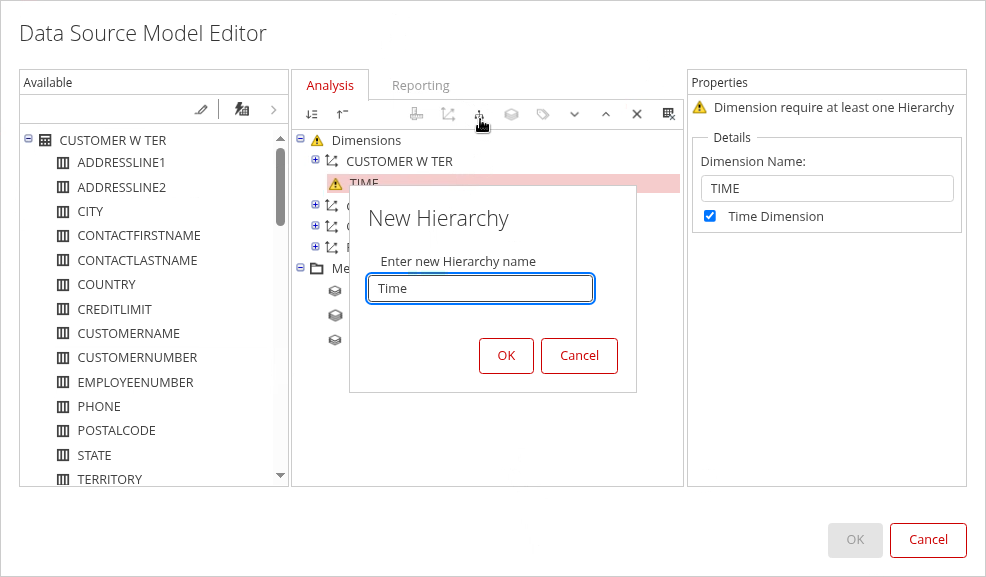Click the Add Measure cube icon
The image size is (986, 577).
(x=511, y=115)
